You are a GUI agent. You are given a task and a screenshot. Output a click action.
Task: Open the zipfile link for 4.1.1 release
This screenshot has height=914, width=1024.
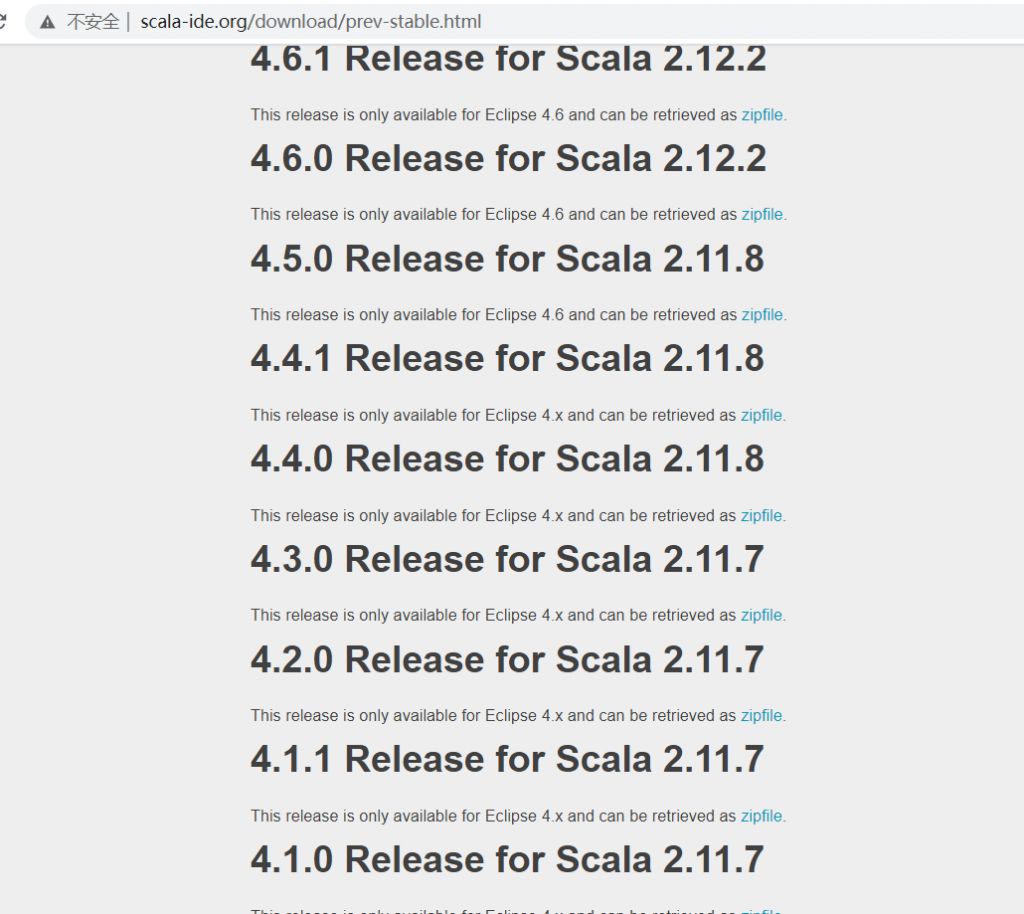coord(761,816)
